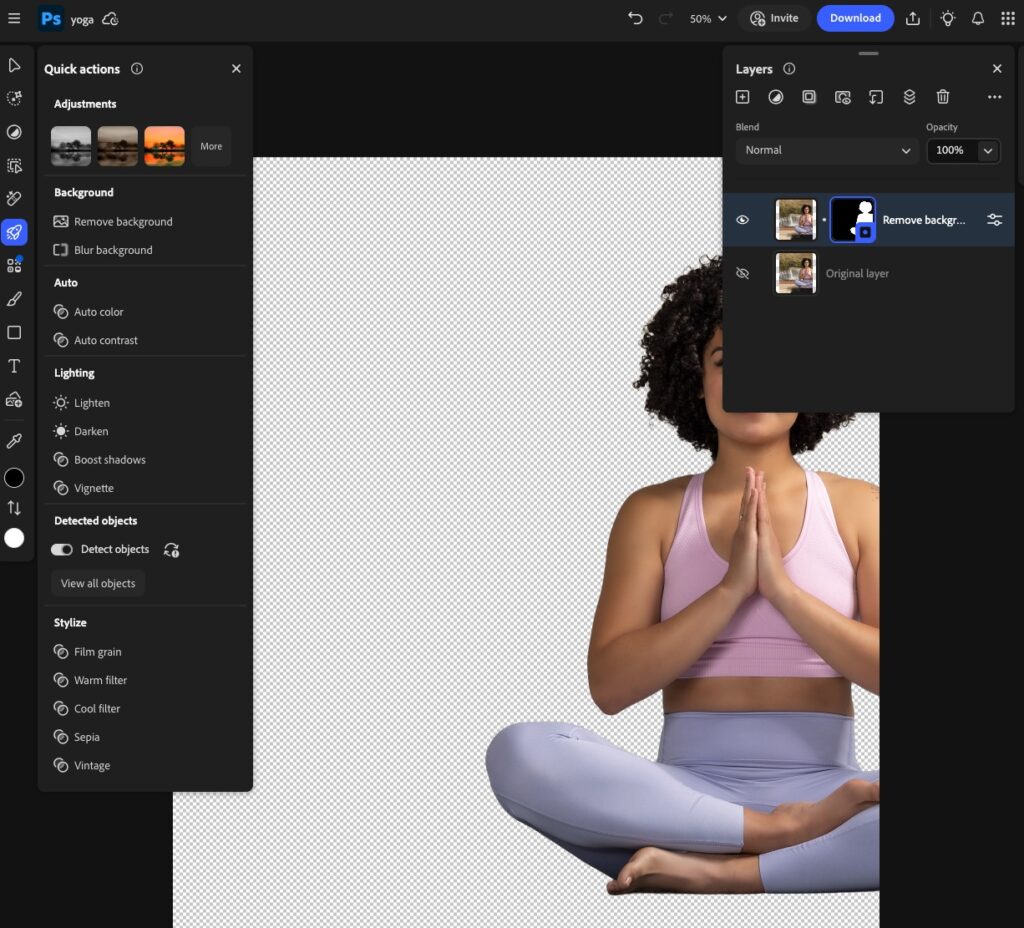Pick the Eyedropper tool
The width and height of the screenshot is (1024, 928).
click(x=14, y=440)
